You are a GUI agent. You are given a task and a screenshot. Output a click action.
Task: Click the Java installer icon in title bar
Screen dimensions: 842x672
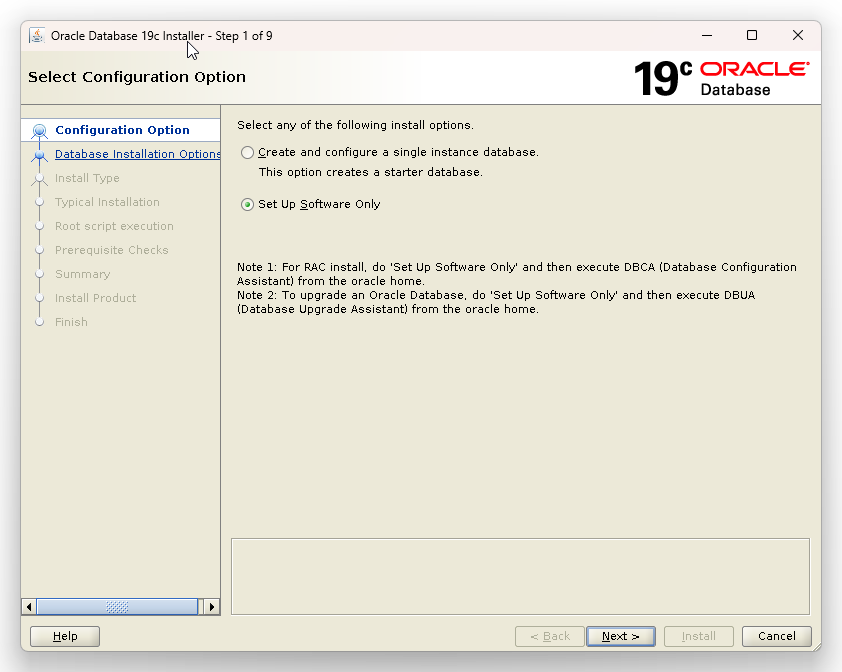coord(37,35)
